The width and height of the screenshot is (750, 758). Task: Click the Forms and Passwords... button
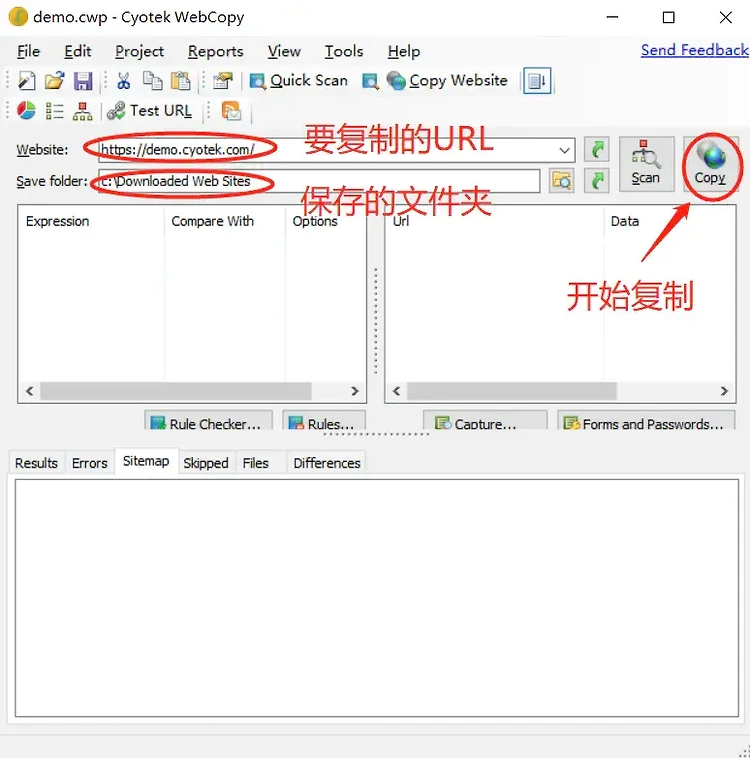tap(646, 422)
